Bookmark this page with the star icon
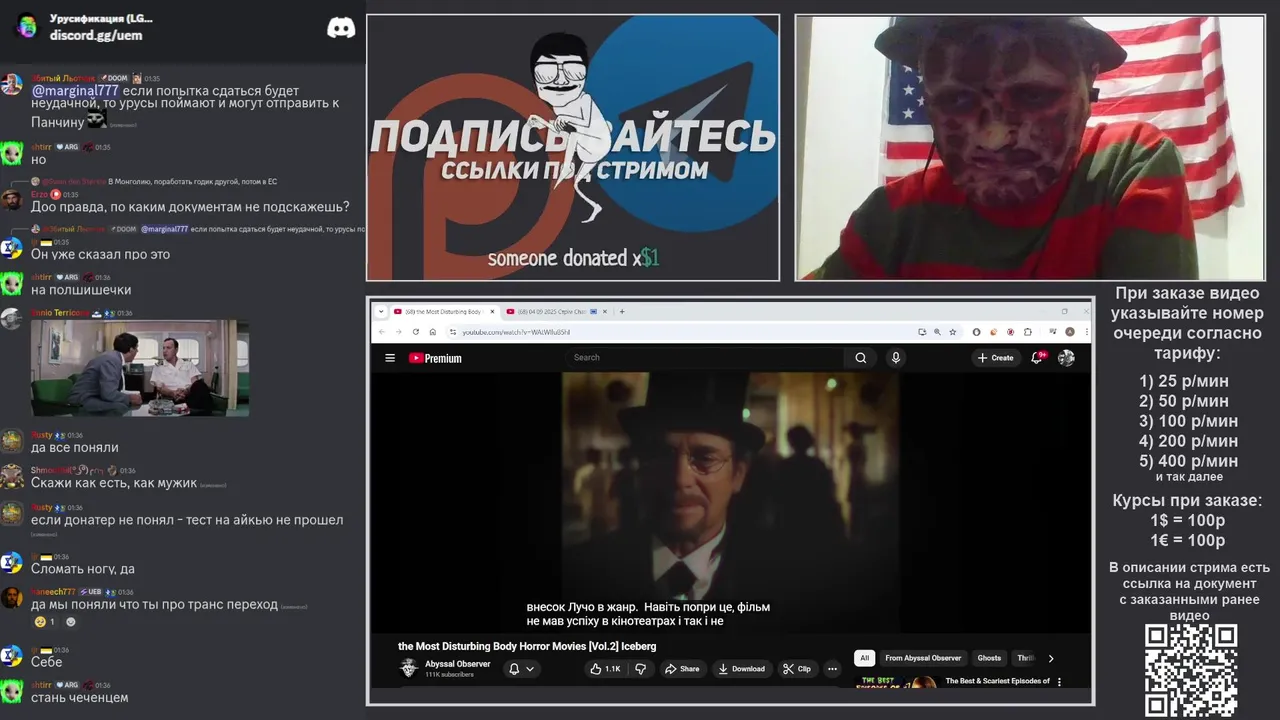 tap(951, 332)
